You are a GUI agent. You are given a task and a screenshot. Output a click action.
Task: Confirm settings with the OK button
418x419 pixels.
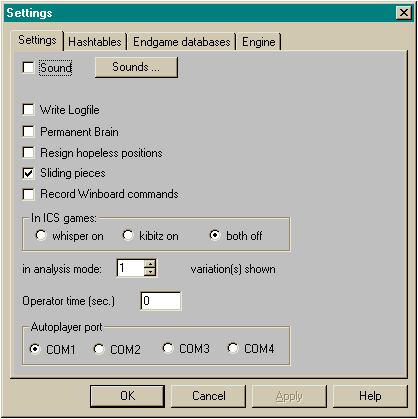[x=128, y=396]
